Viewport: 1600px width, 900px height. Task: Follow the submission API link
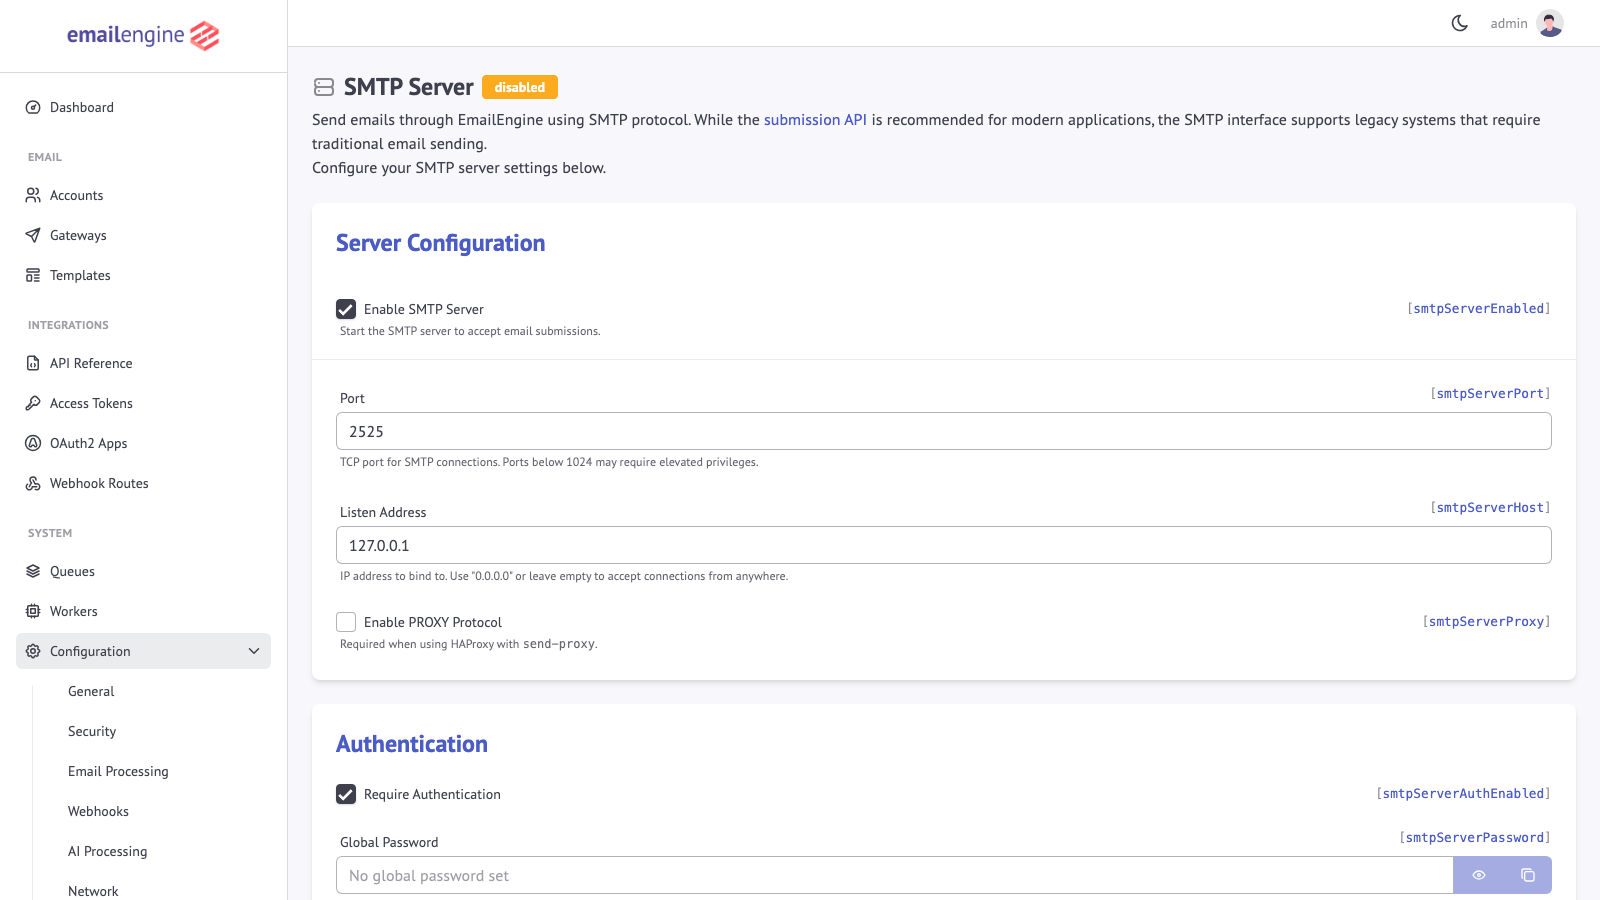[x=815, y=120]
